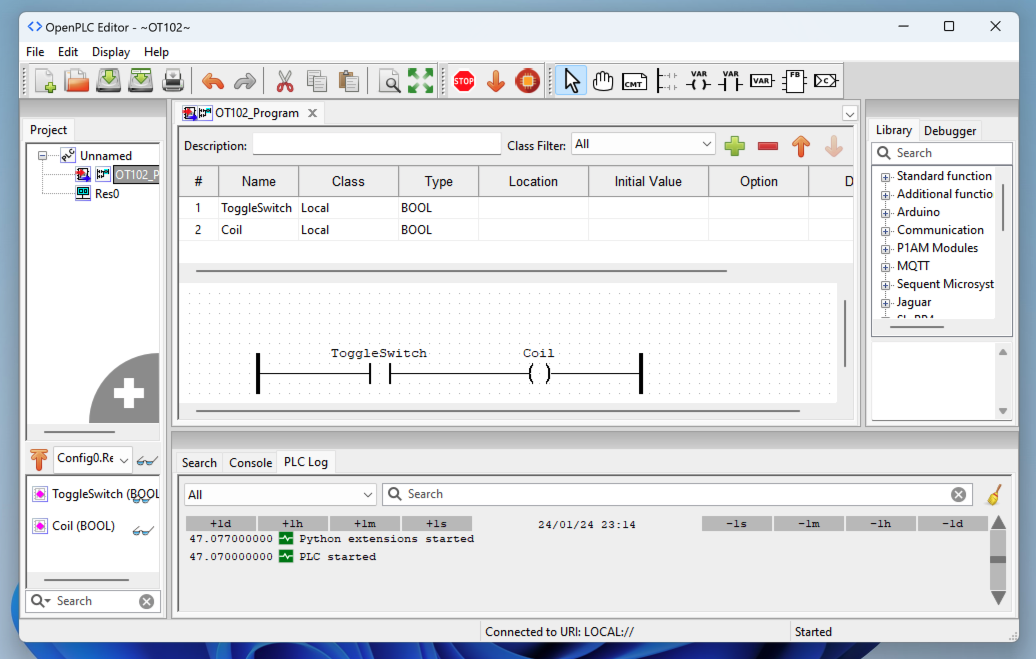Open the Help menu
Screen dimensions: 1036x659
point(156,52)
